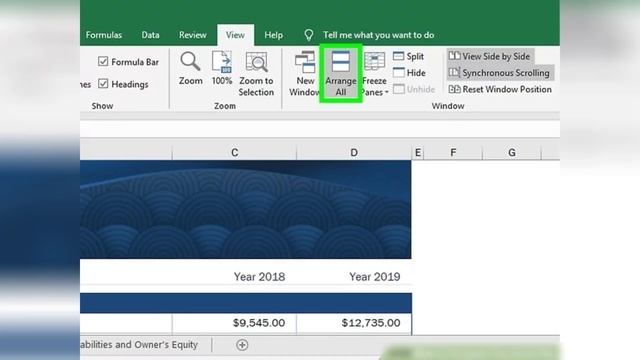Screen dimensions: 640x360
Task: Click Reset Window Position
Action: coord(500,89)
